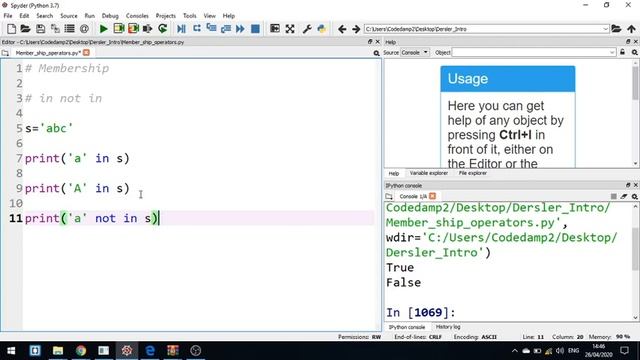Toggle the lock icon in Help pane
640x360 pixels.
[x=622, y=52]
